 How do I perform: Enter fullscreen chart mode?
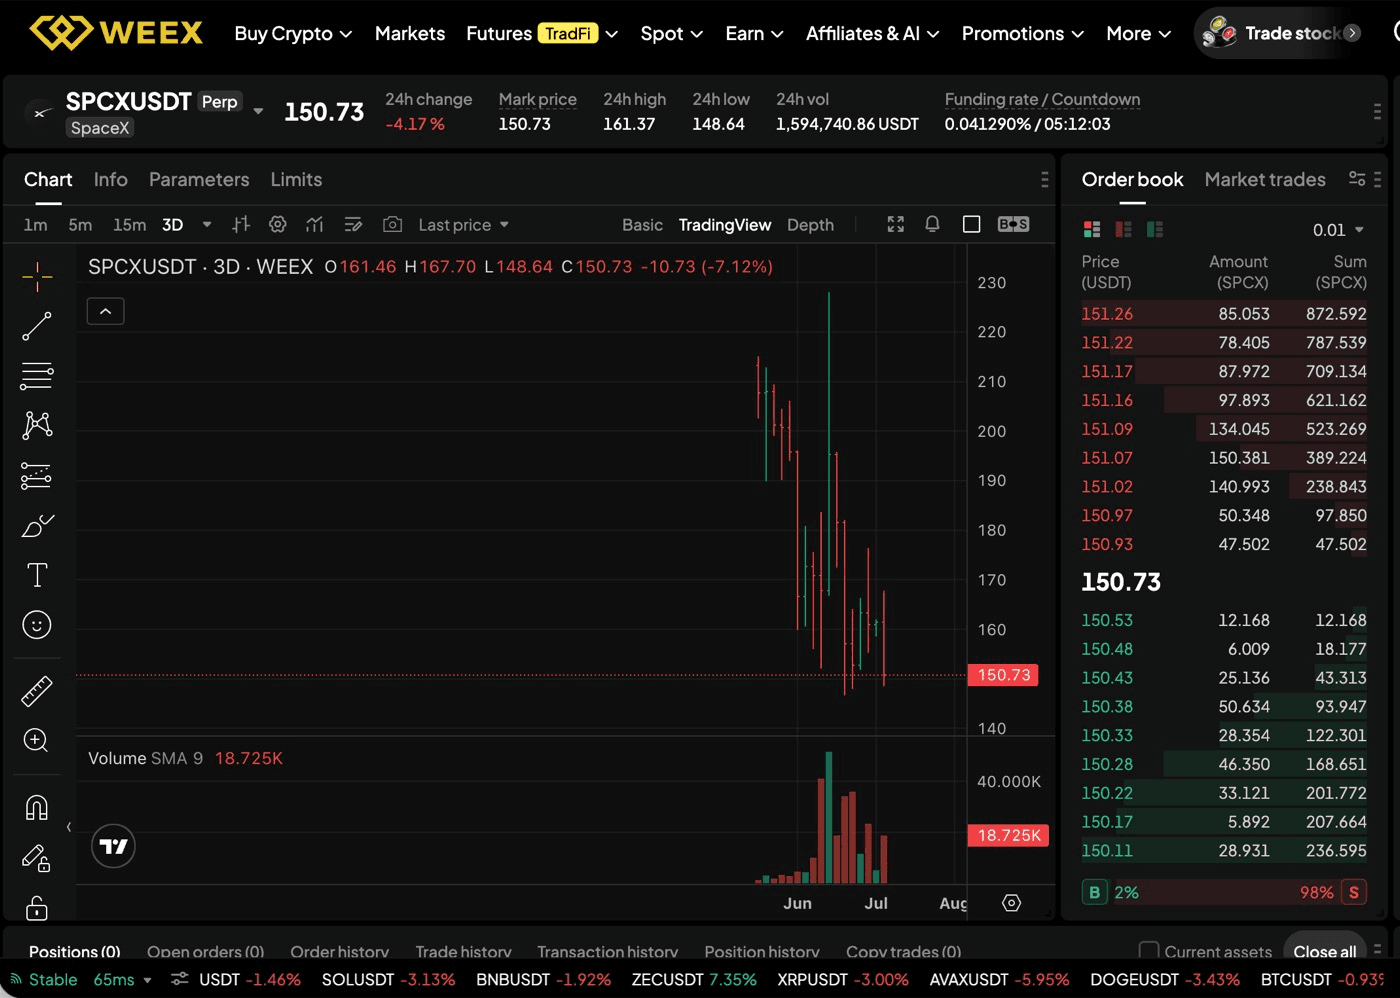coord(896,224)
